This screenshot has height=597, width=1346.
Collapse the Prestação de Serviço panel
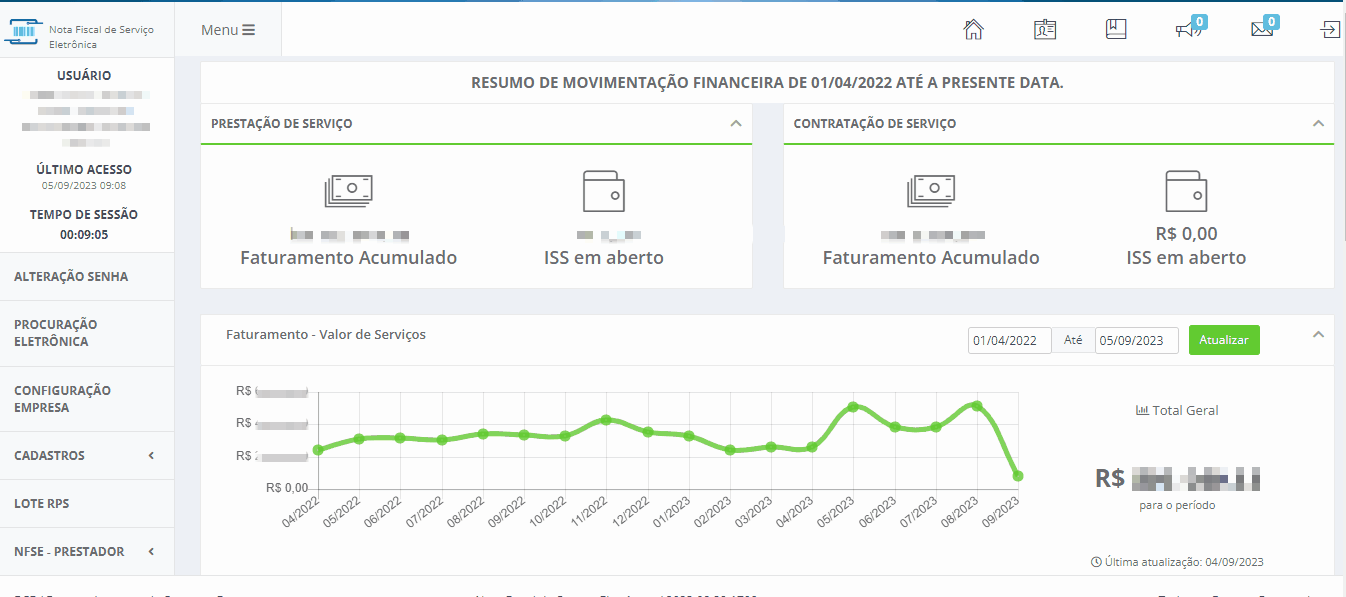[x=737, y=122]
